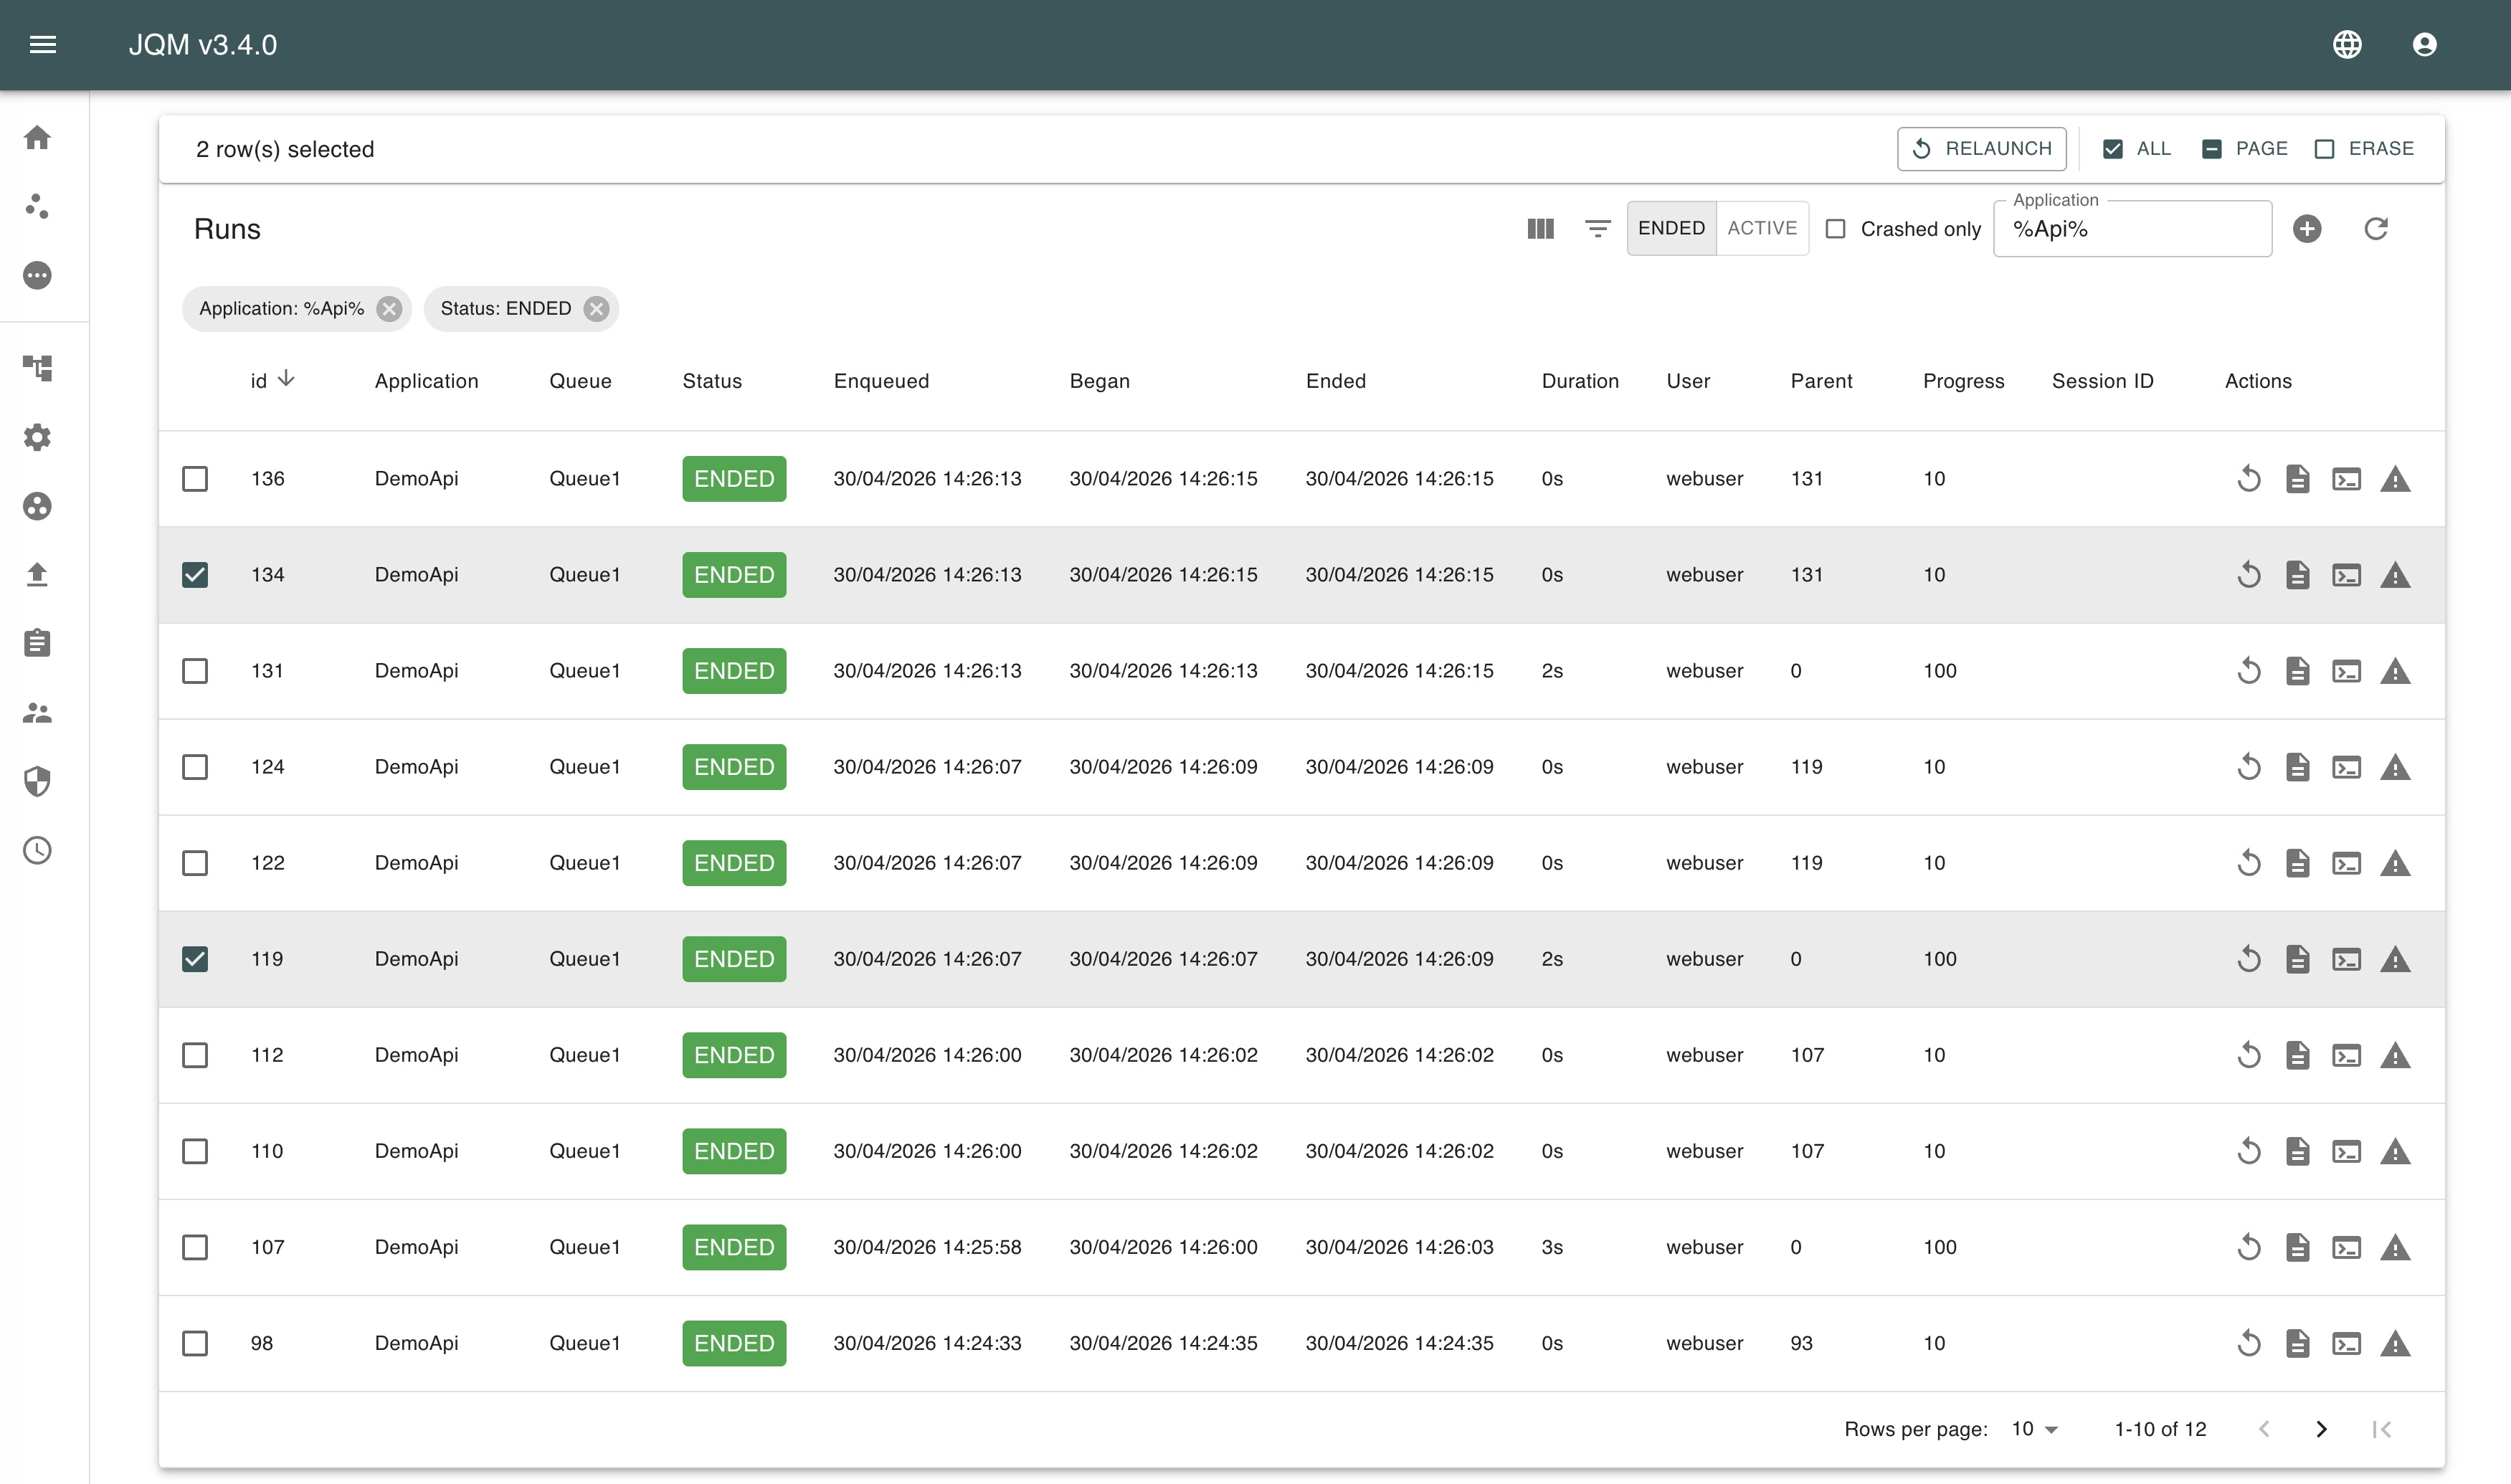Click the RELAUNCH button

1981,149
